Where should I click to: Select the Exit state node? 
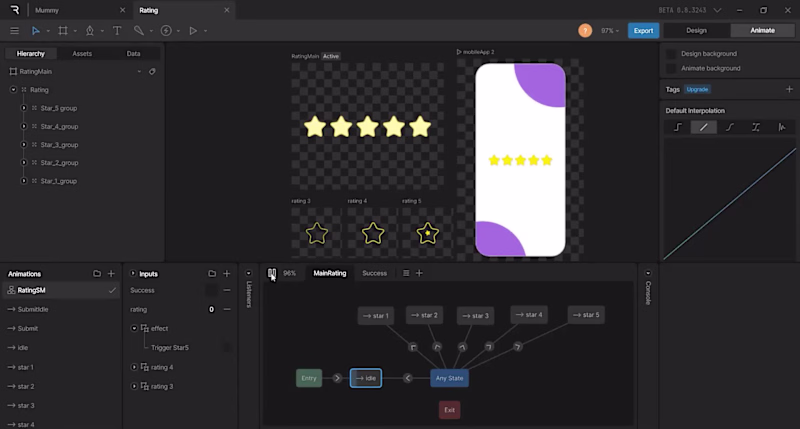click(x=449, y=410)
